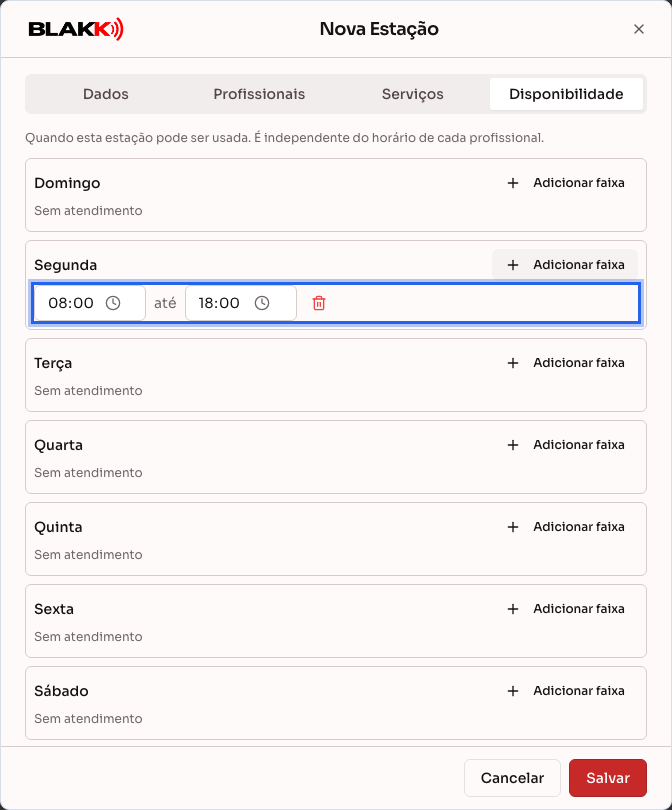The width and height of the screenshot is (672, 810).
Task: Click 'Sem atendimento' under Sábado
Action: (x=88, y=719)
